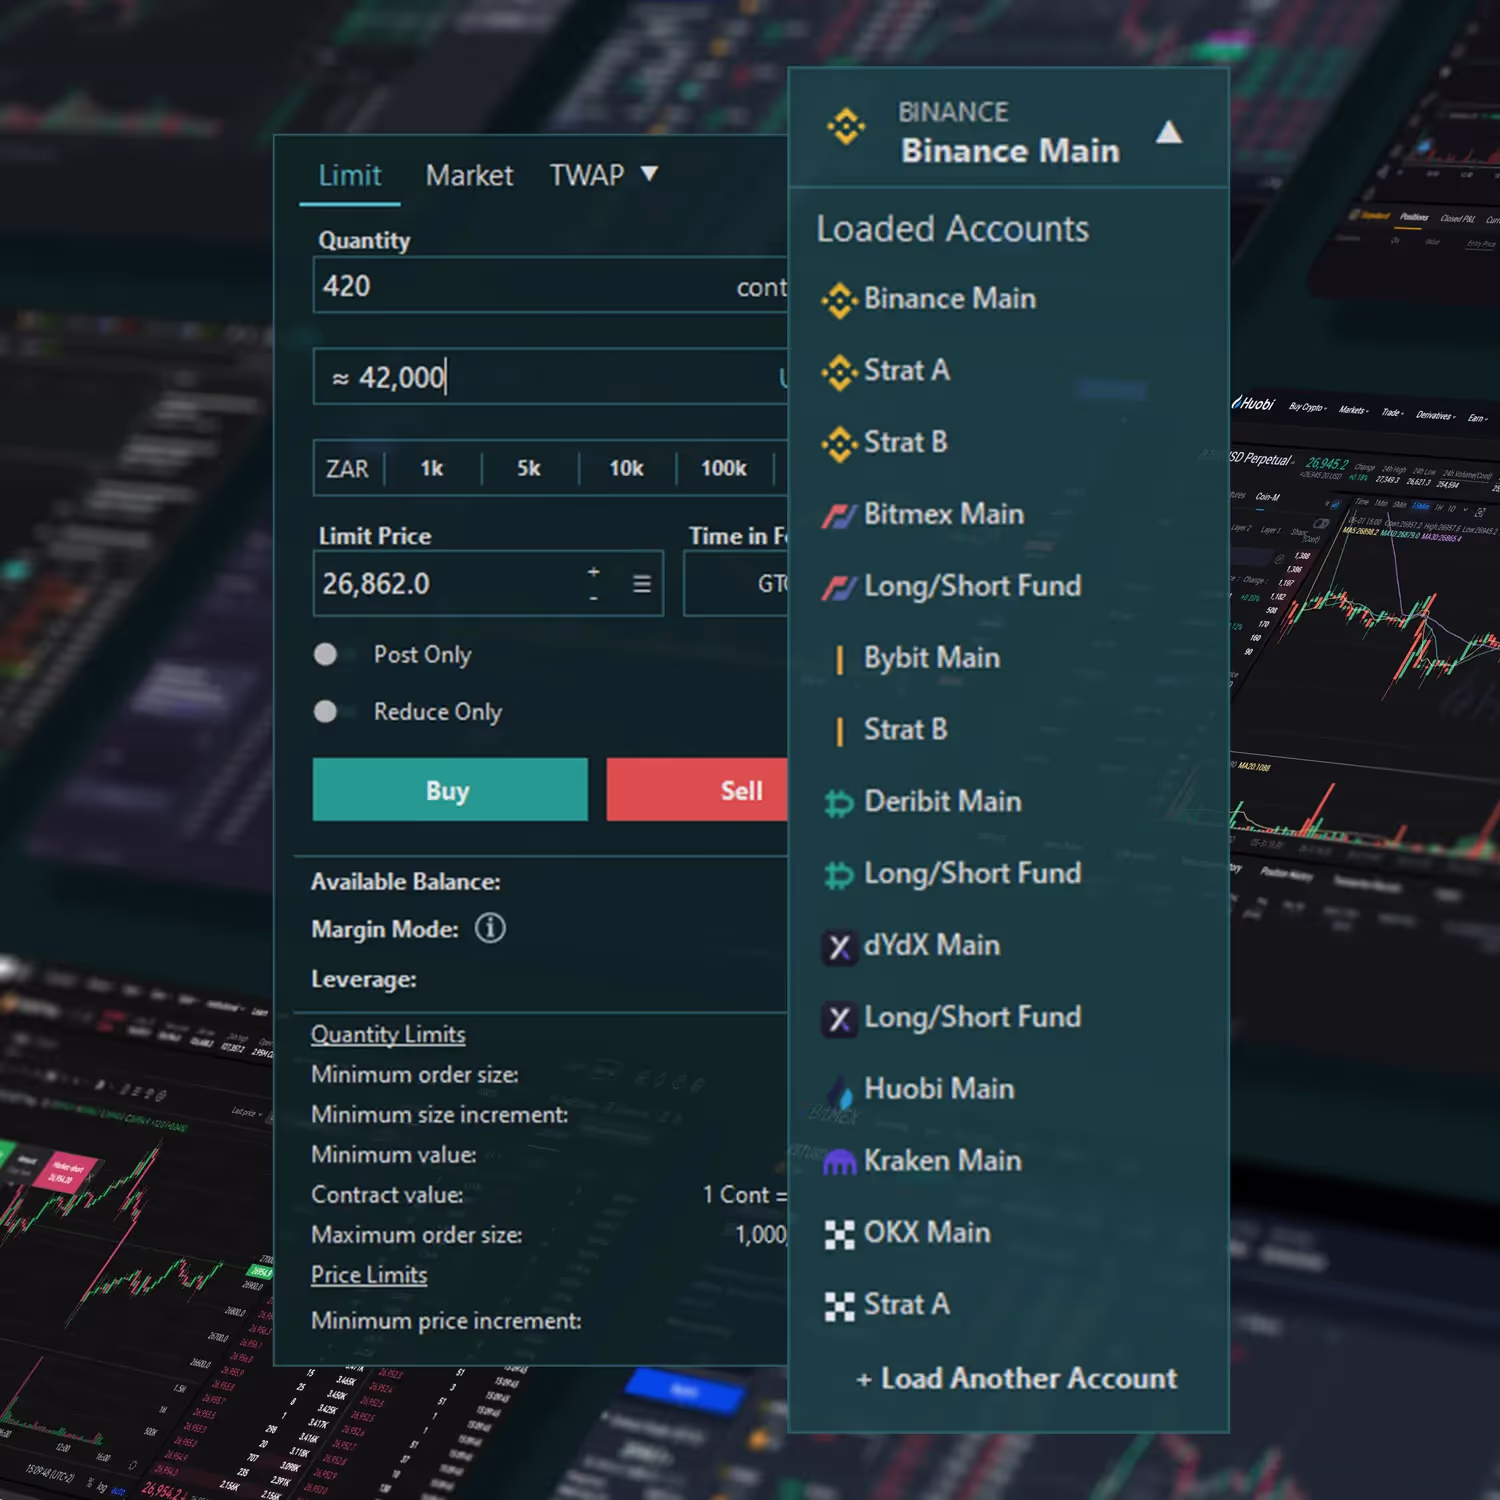Click the green Buy button
The width and height of the screenshot is (1500, 1500).
(x=450, y=789)
